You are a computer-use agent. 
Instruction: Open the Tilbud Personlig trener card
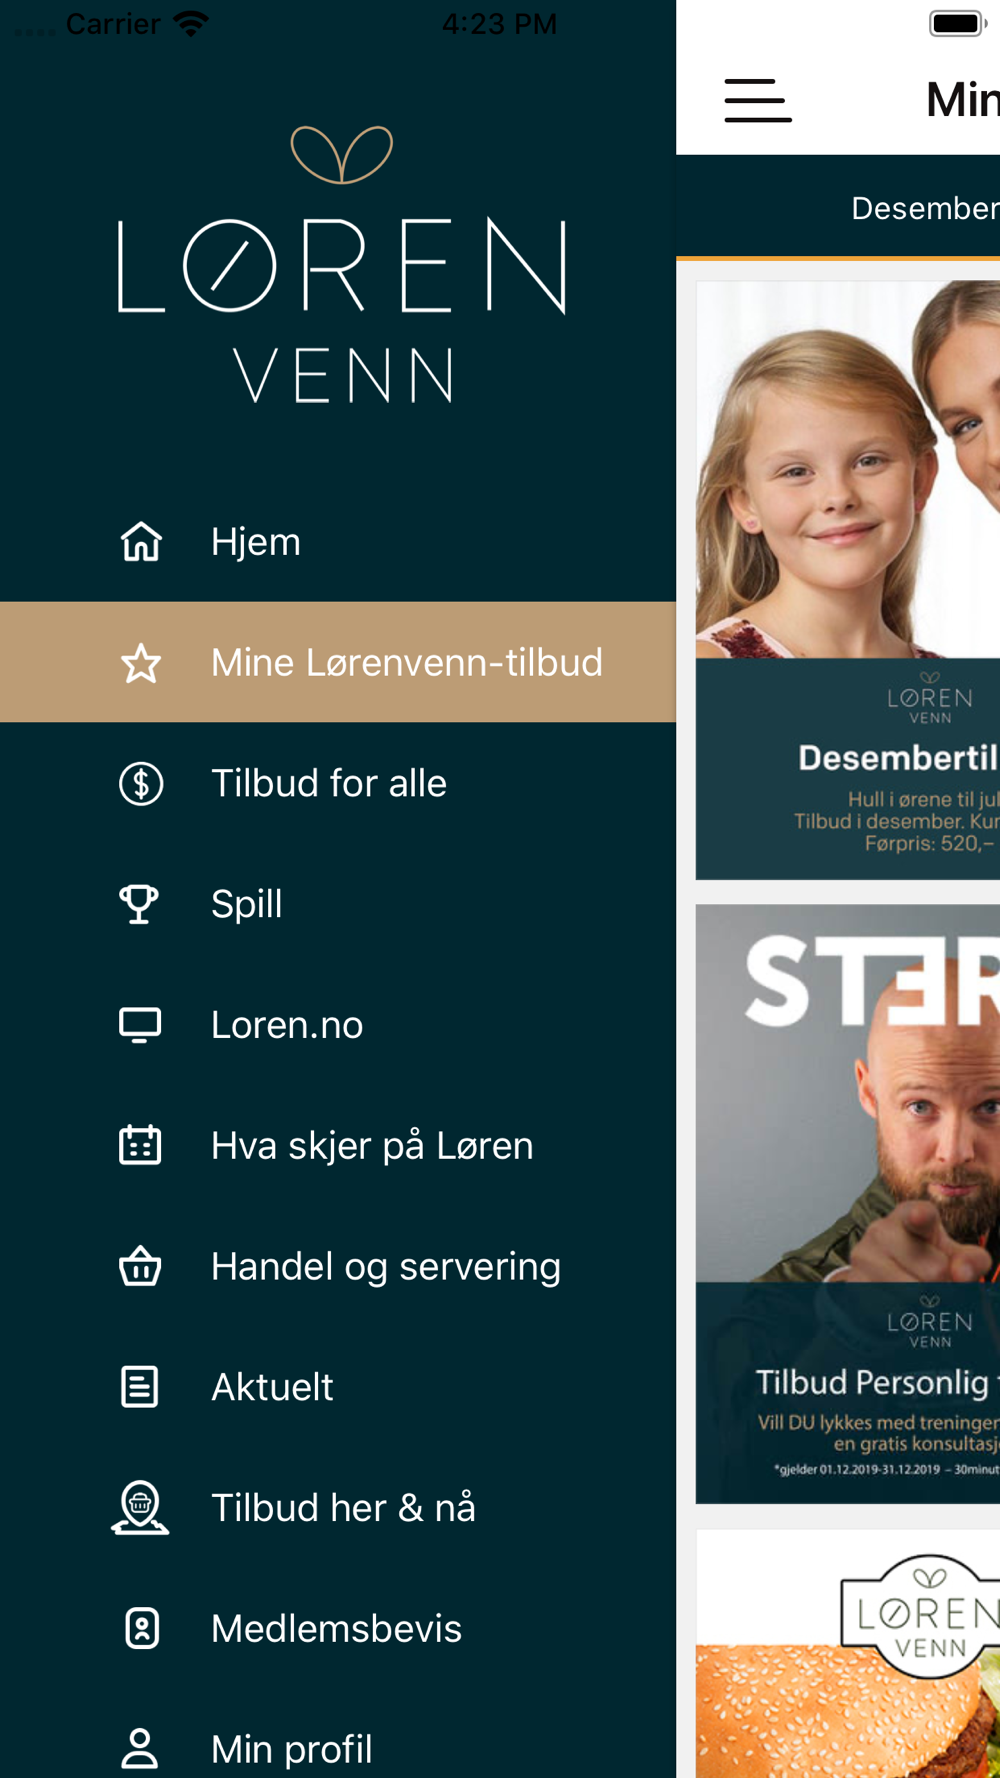pos(848,1204)
